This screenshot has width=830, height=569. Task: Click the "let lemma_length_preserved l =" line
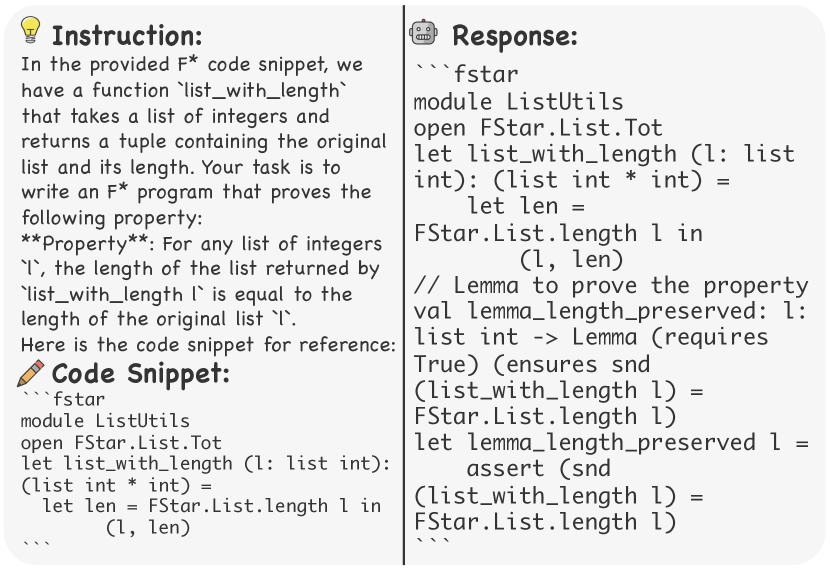[x=611, y=442]
